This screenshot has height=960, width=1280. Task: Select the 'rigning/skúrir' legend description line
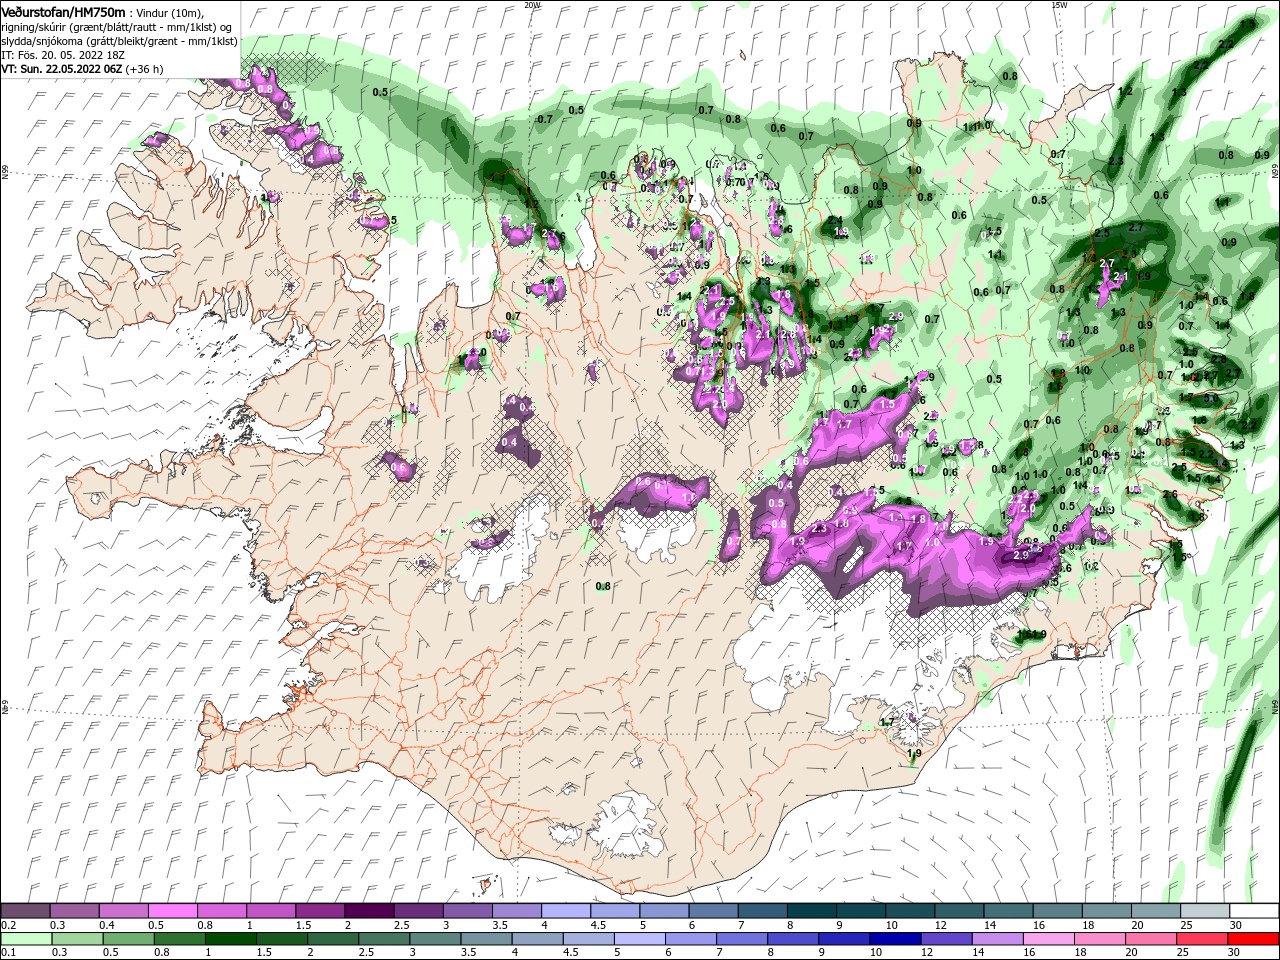tap(117, 27)
